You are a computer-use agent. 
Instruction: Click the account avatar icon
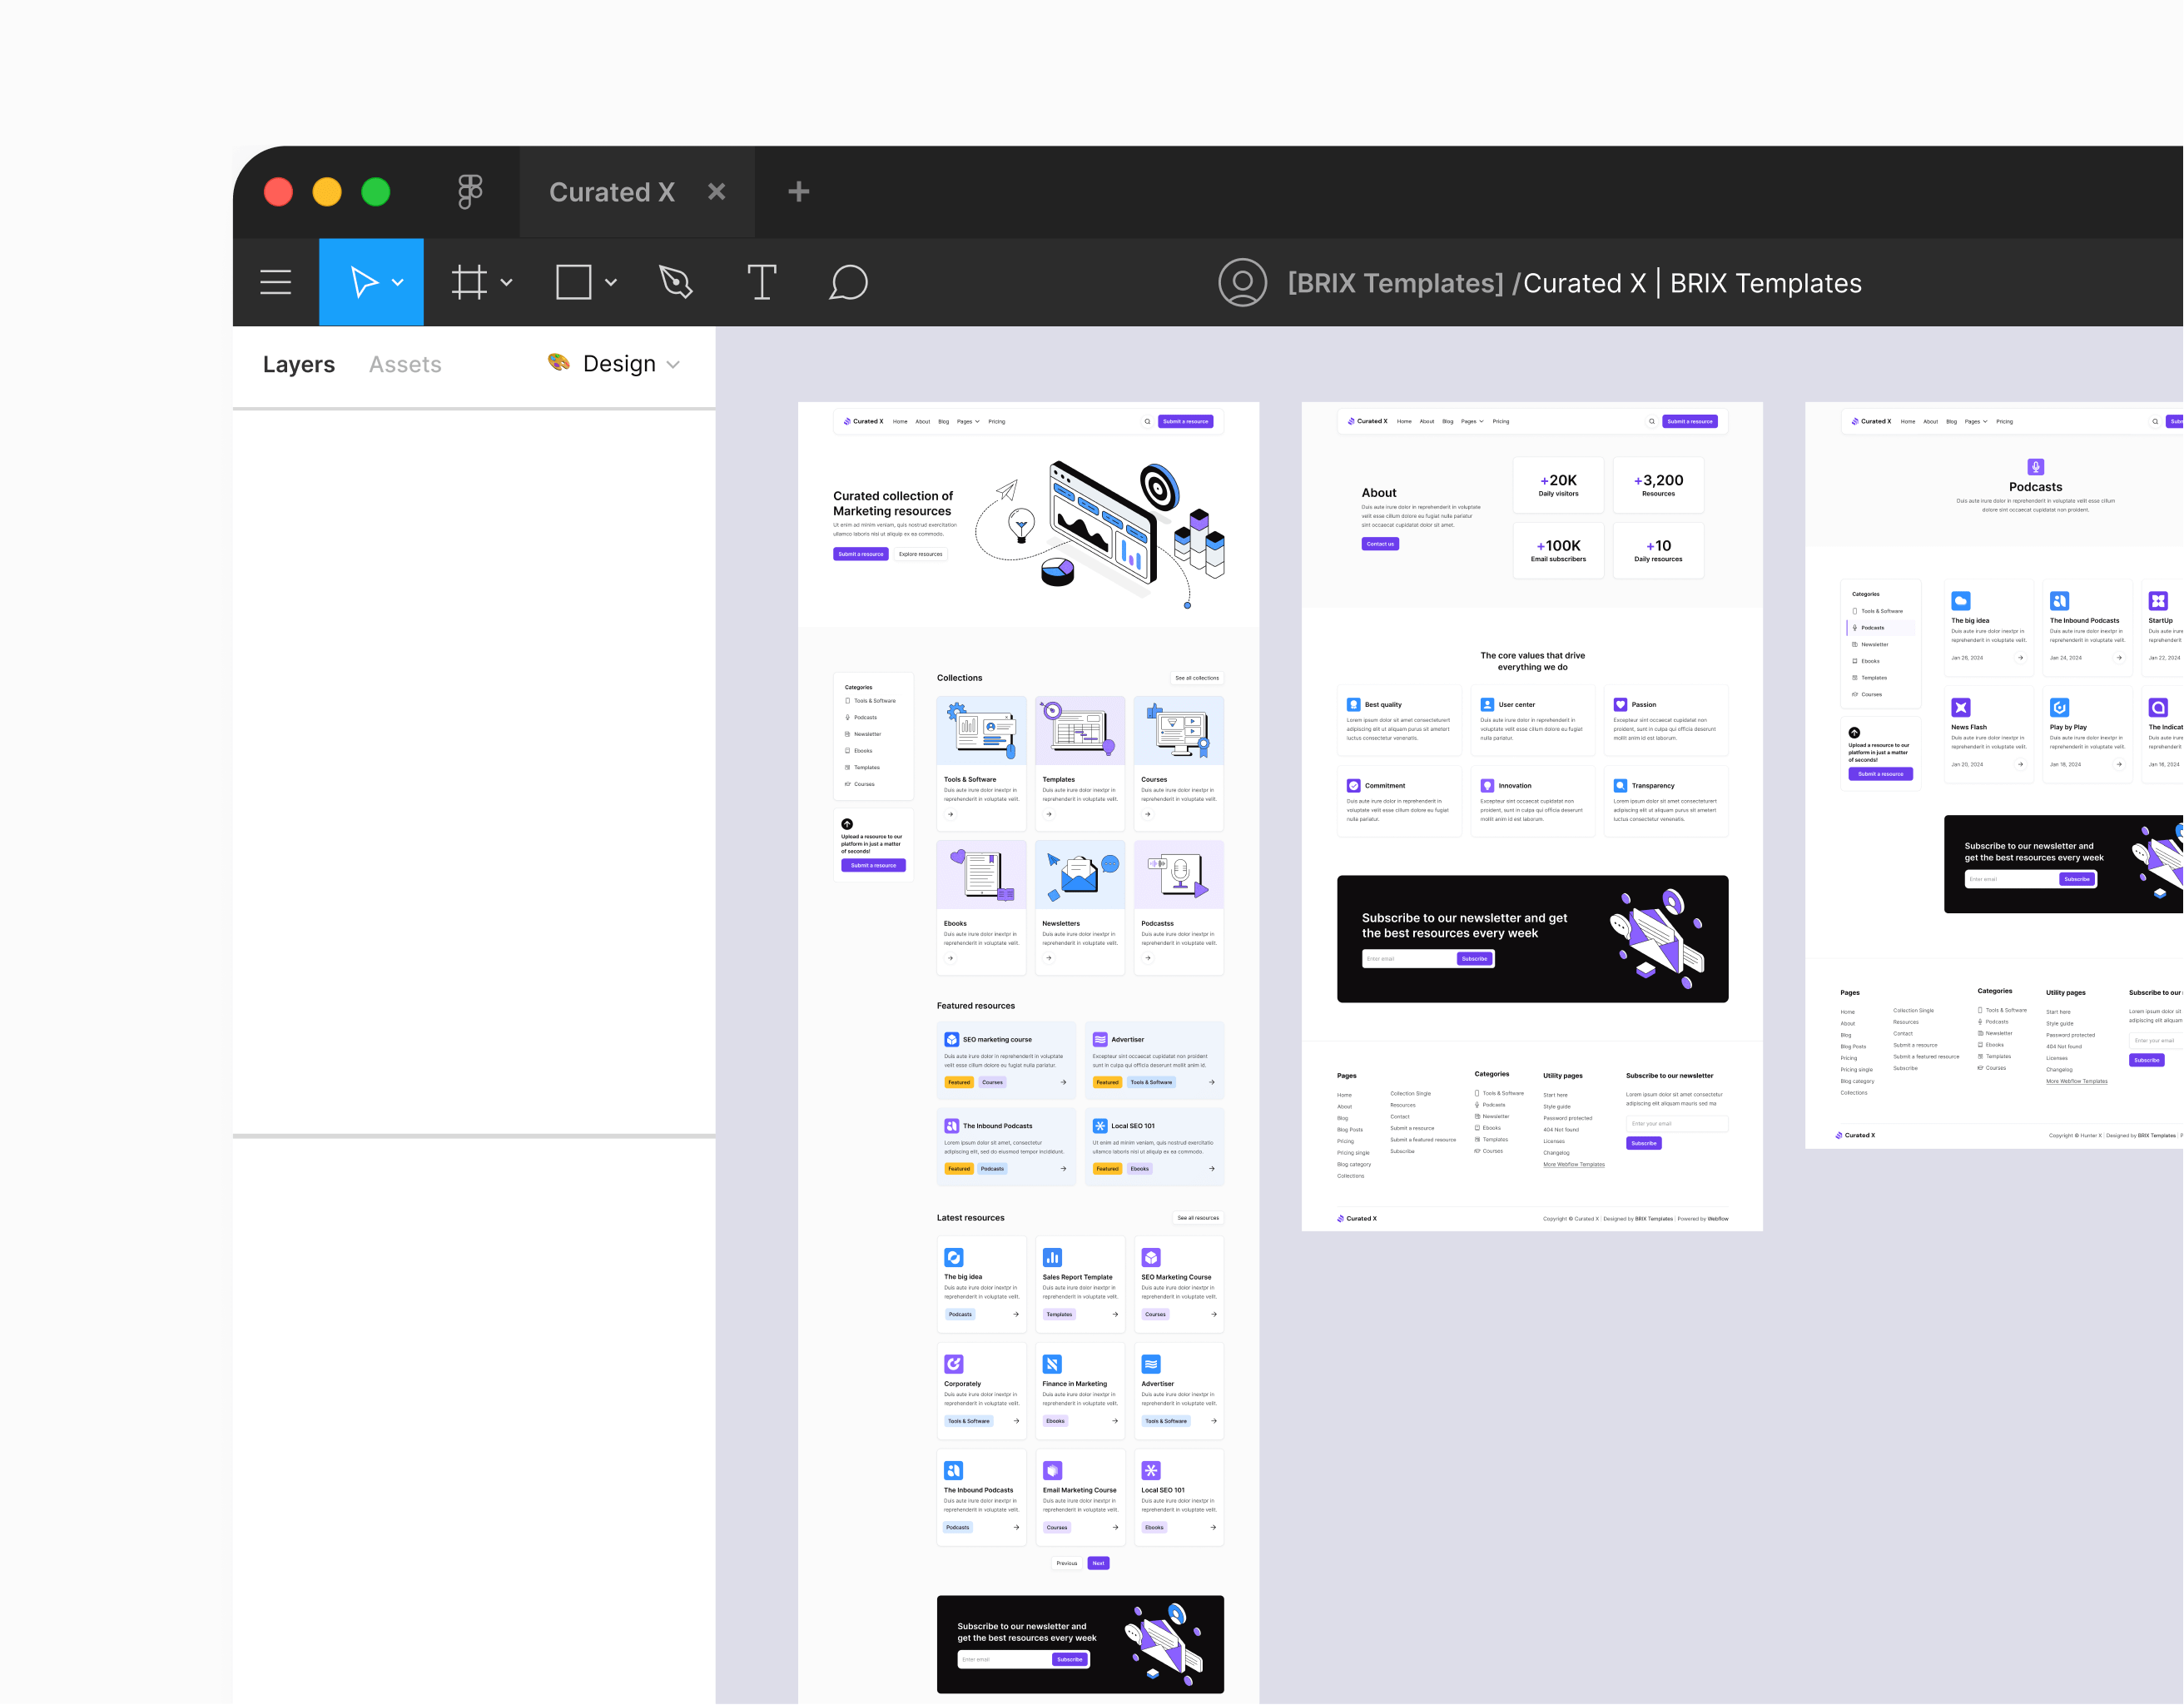point(1243,283)
